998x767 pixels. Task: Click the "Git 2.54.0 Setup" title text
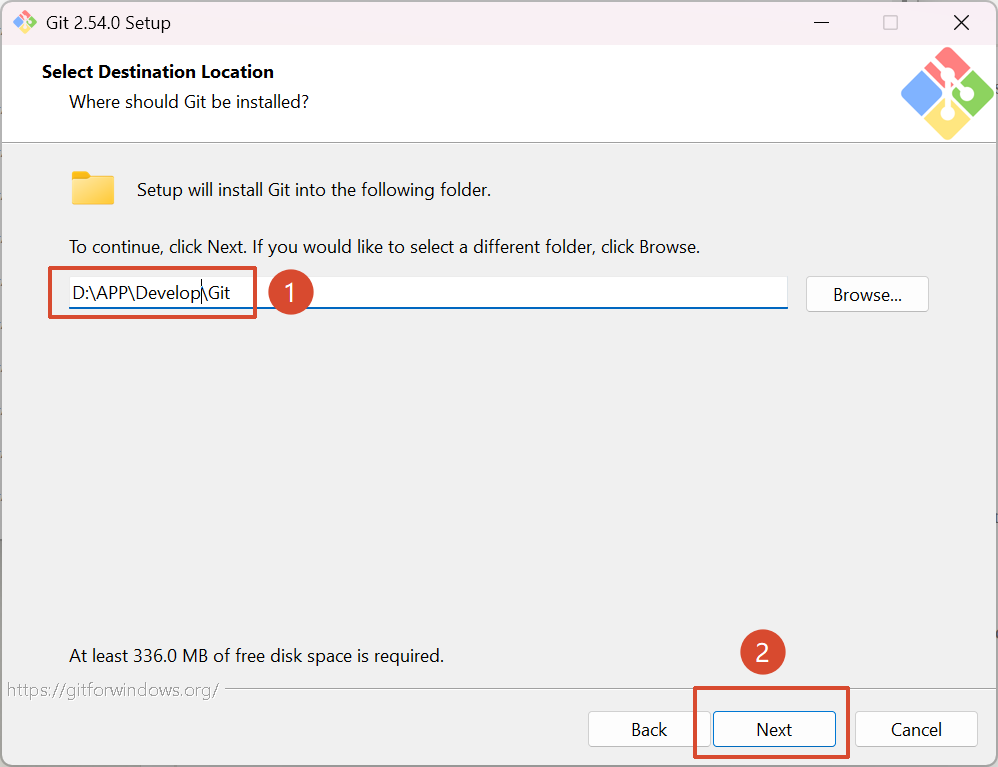[108, 23]
